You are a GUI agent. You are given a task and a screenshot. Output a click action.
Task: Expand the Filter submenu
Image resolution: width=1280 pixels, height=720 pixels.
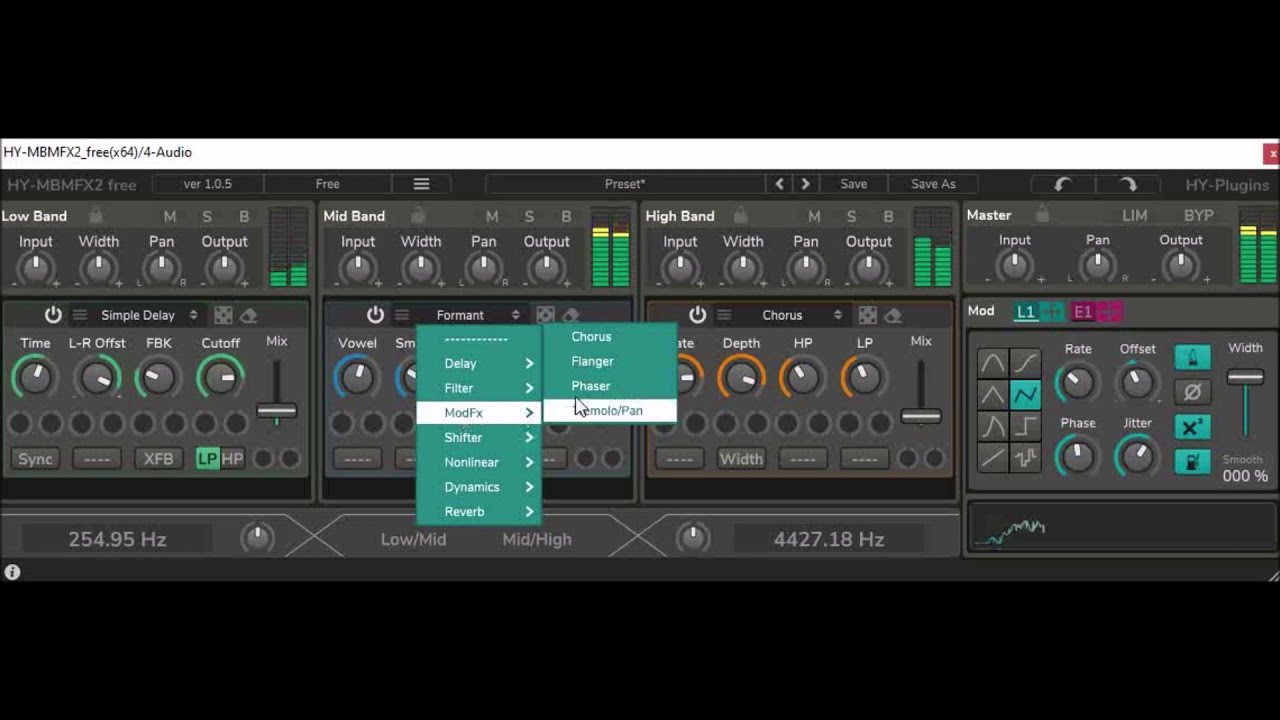(479, 388)
